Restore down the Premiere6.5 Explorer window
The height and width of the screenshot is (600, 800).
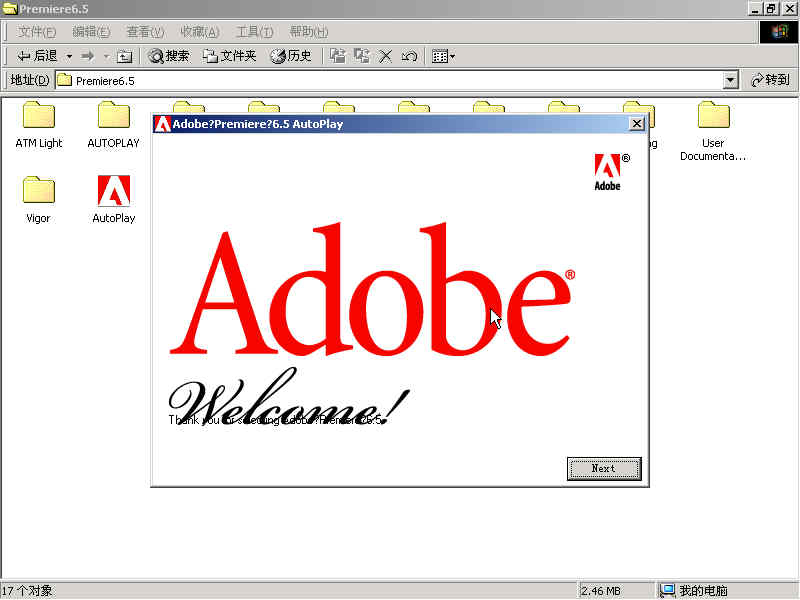coord(771,9)
